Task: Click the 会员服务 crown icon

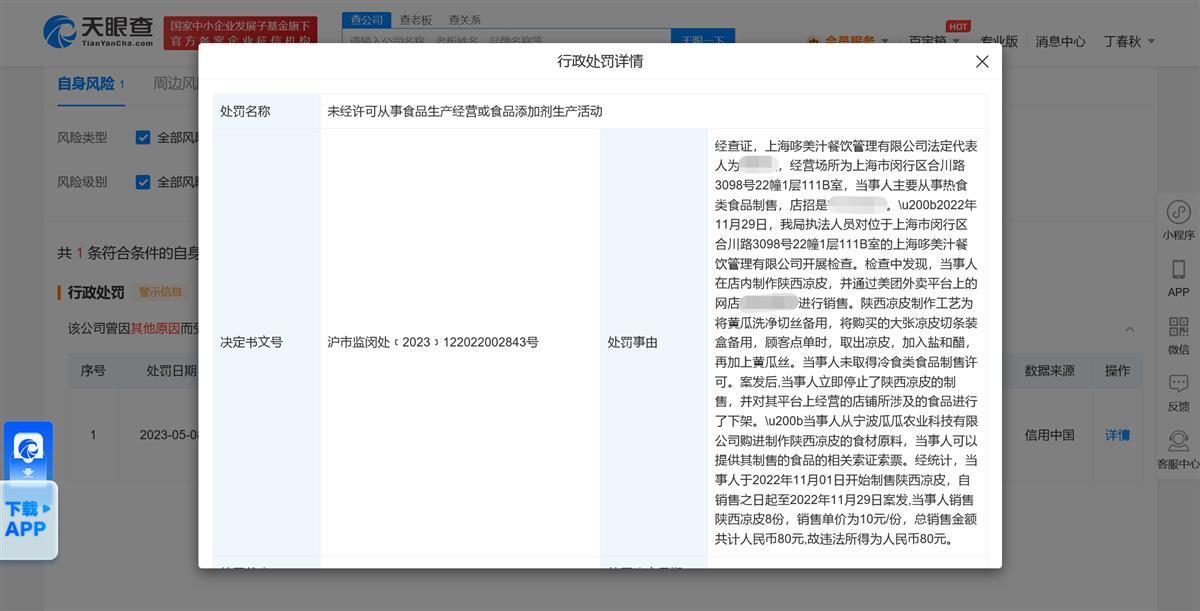Action: point(810,41)
